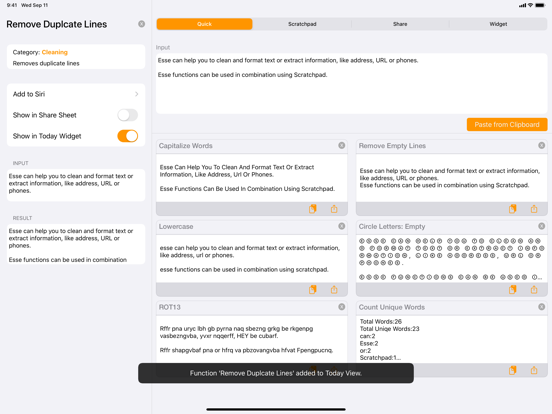Image resolution: width=552 pixels, height=414 pixels.
Task: Click the 'Total Words:26' line
Action: (x=381, y=321)
